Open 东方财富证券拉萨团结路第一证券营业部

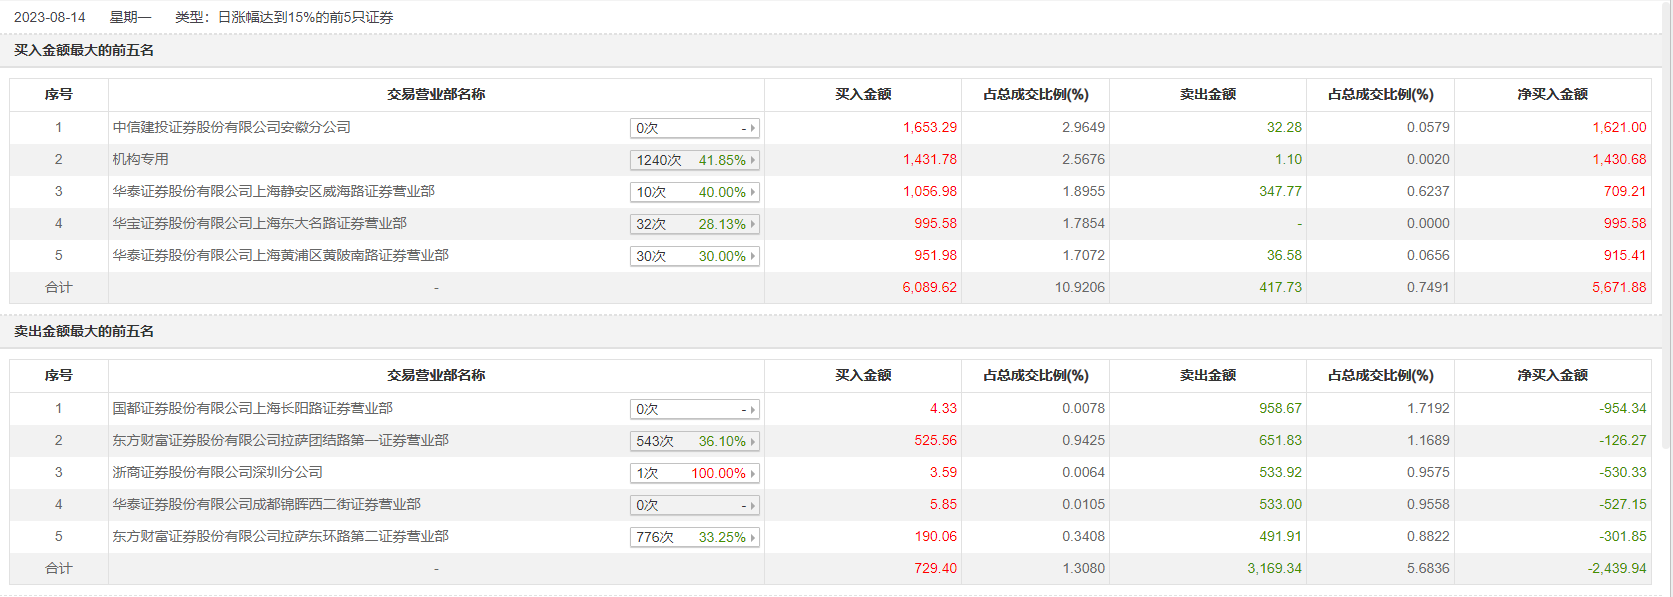coord(281,440)
